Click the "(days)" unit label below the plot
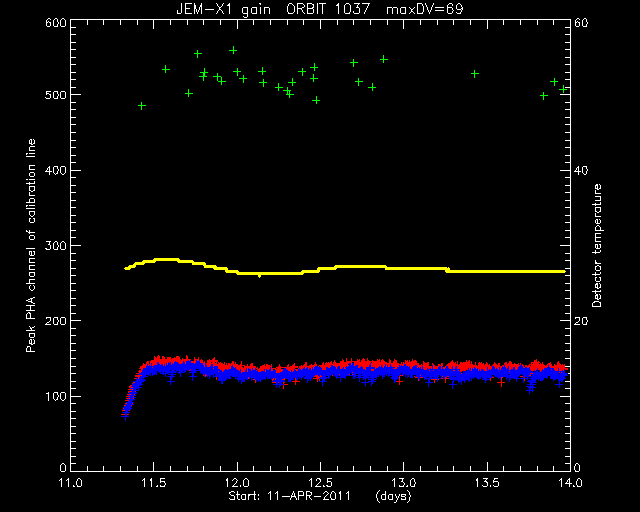 [x=393, y=496]
